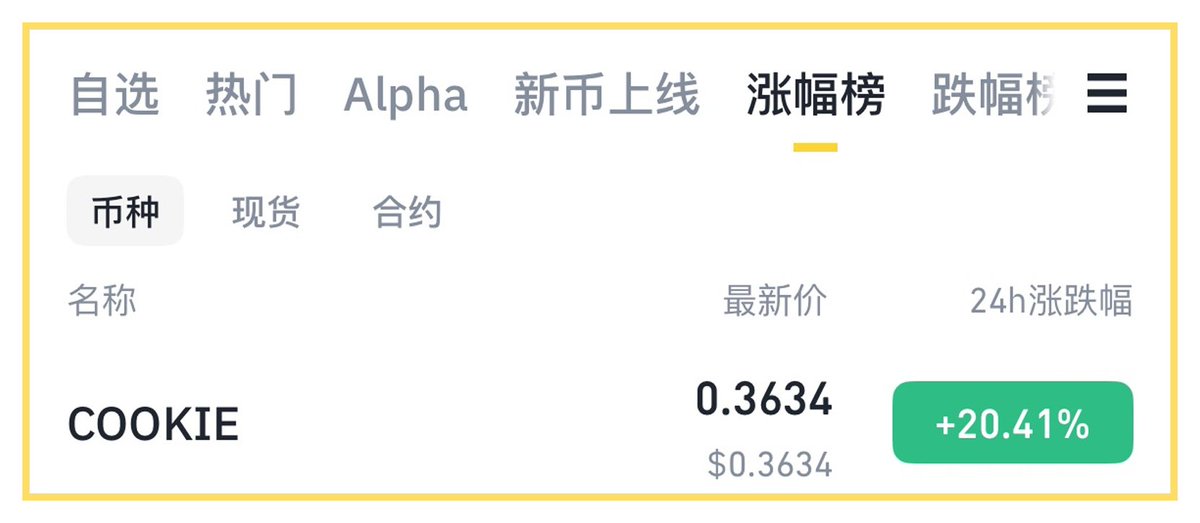
Task: Open the 热门 hot tab
Action: [252, 95]
